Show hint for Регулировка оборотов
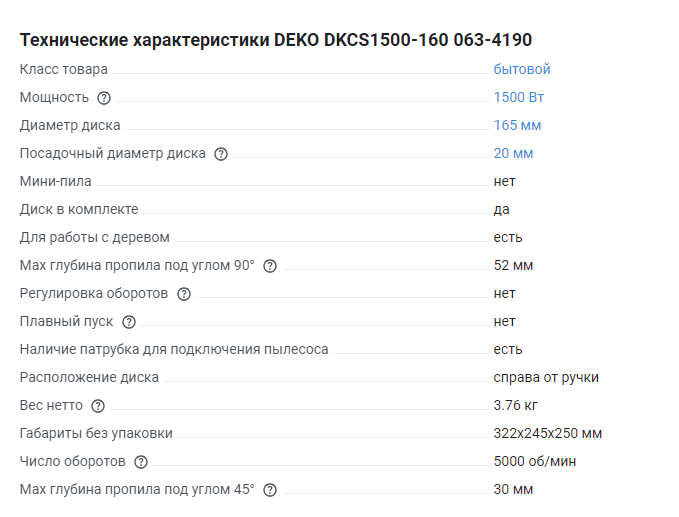The height and width of the screenshot is (517, 679). coord(184,294)
